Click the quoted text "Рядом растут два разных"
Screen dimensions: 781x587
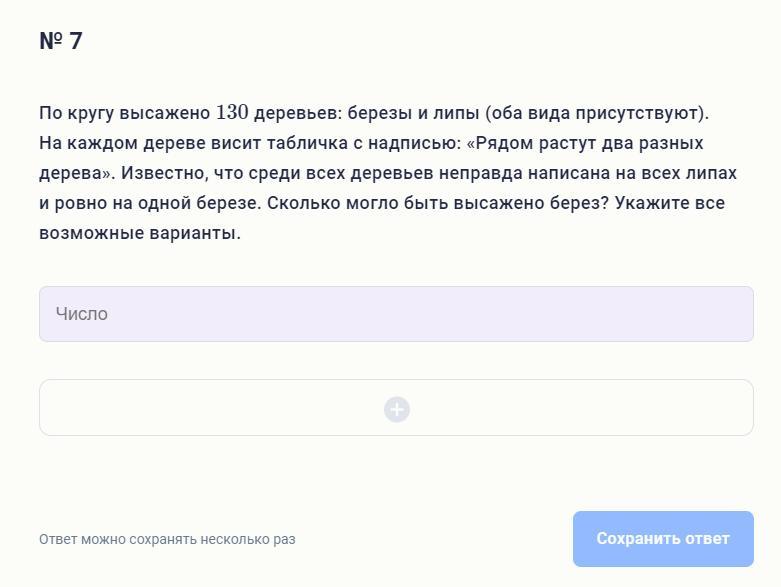(x=589, y=142)
